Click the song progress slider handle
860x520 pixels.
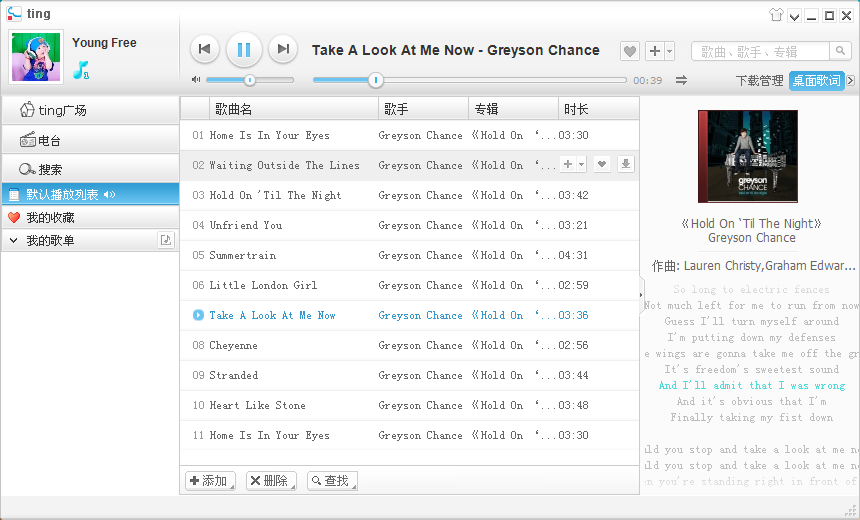click(376, 81)
